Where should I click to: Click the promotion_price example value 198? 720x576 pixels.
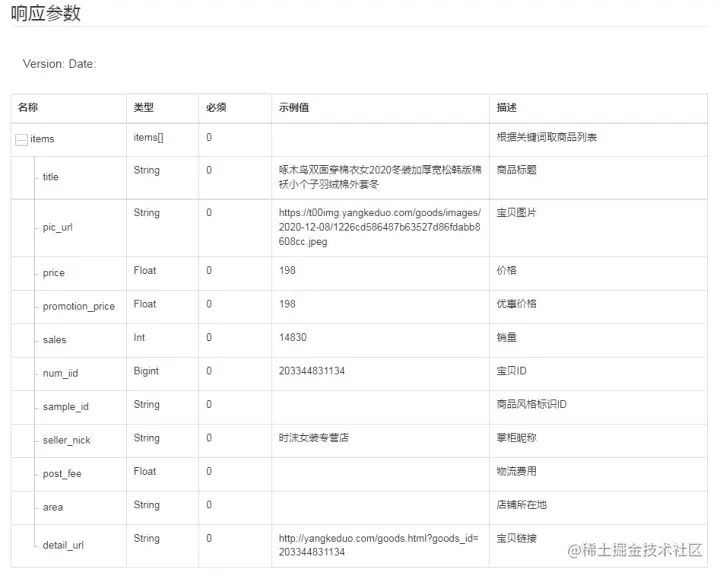coord(287,304)
